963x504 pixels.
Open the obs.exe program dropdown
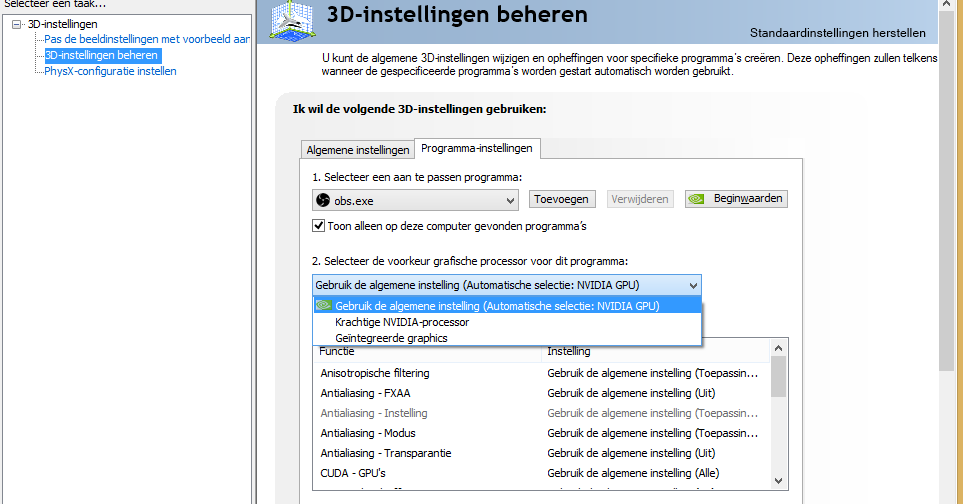[415, 200]
